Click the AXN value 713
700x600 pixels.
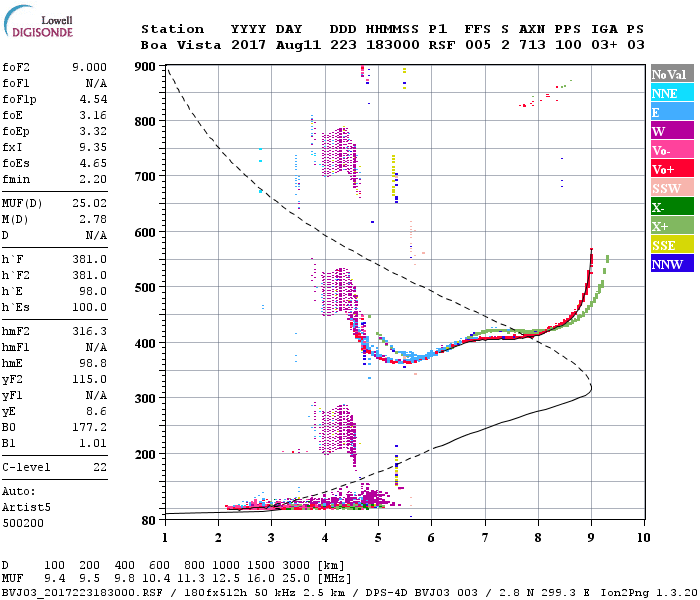(532, 45)
